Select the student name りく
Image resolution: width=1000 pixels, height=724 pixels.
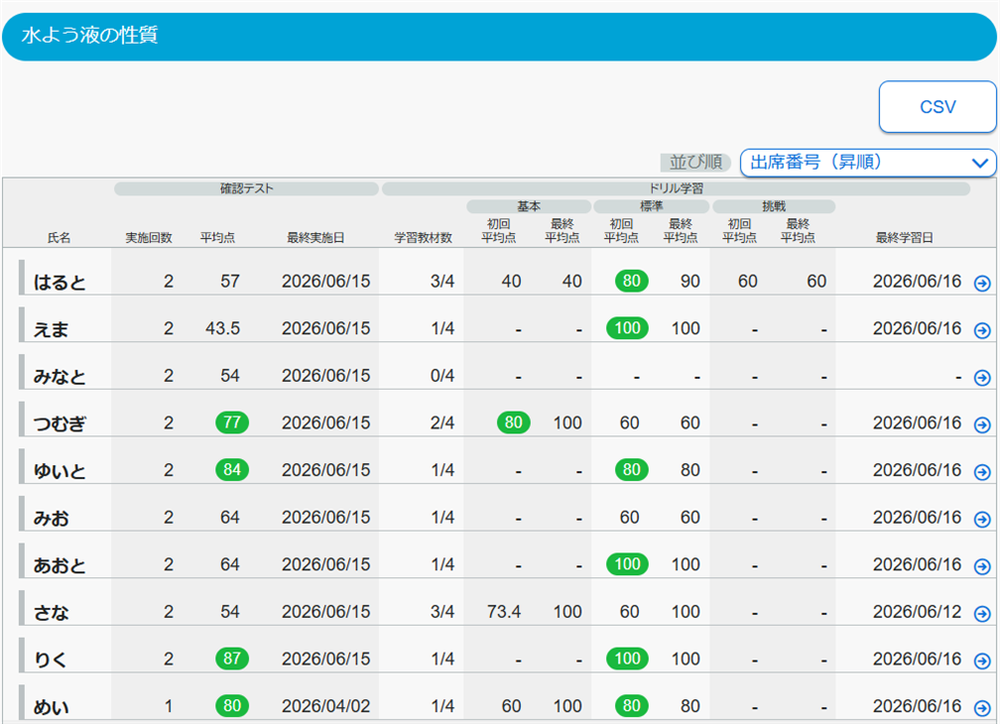[x=50, y=660]
